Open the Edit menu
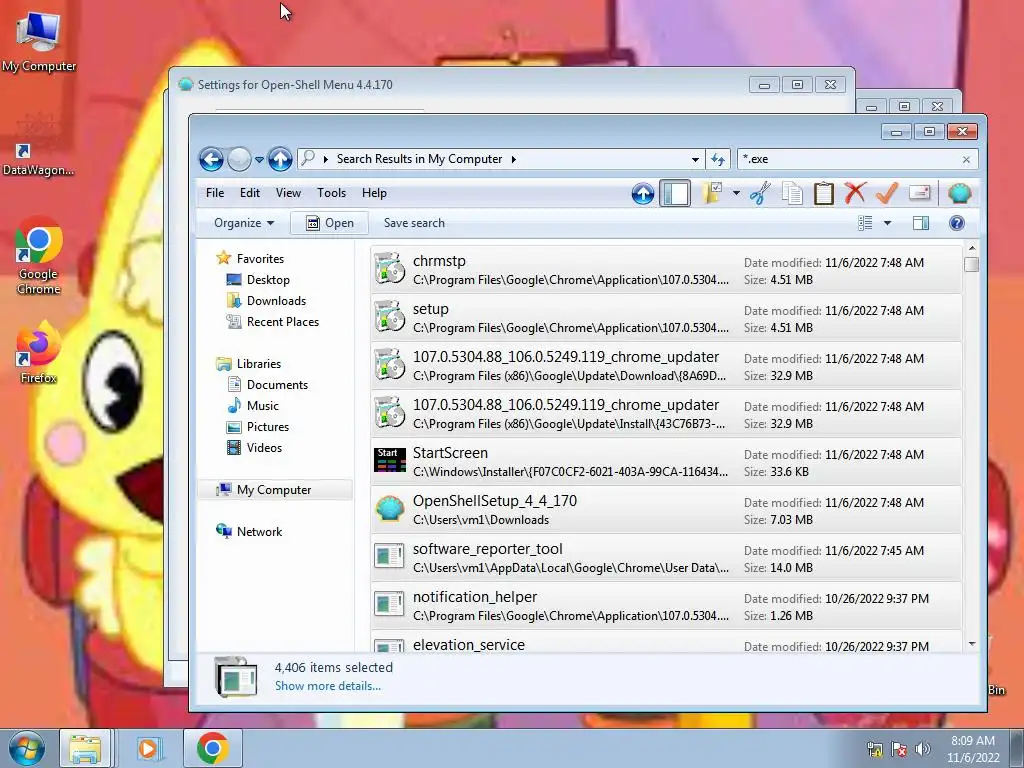The image size is (1024, 768). pos(249,193)
